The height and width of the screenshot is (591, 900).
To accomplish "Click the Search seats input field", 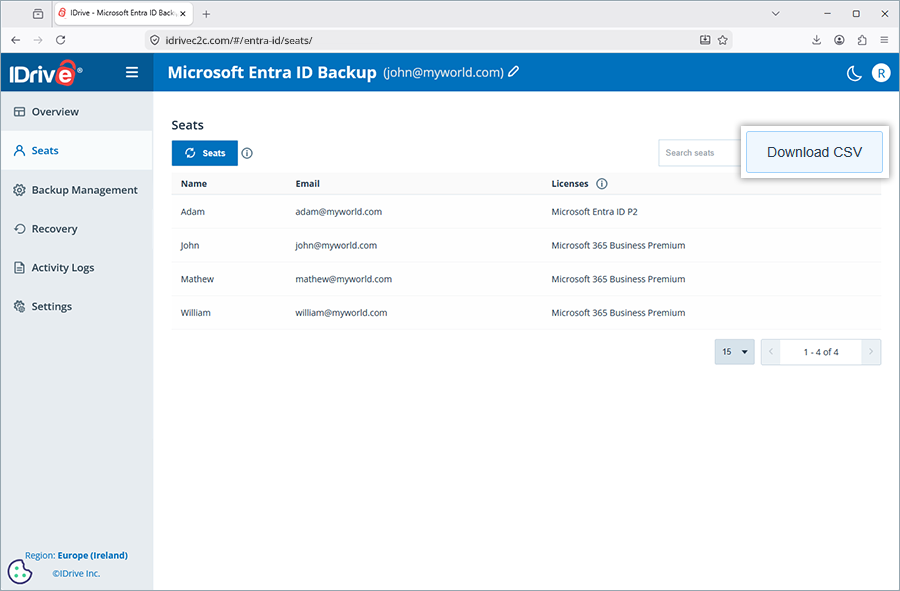I will pyautogui.click(x=700, y=153).
